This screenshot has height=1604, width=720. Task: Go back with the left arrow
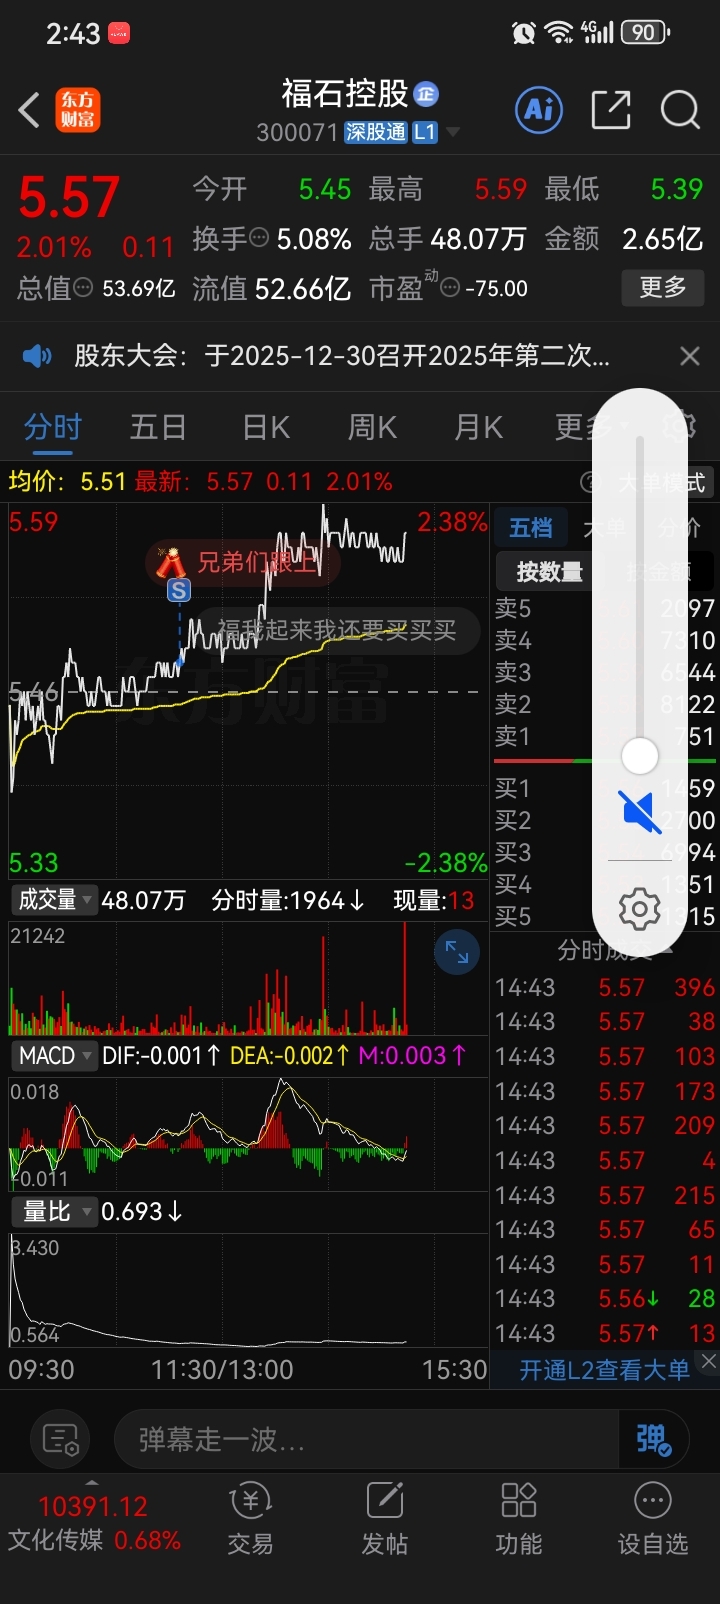tap(29, 110)
